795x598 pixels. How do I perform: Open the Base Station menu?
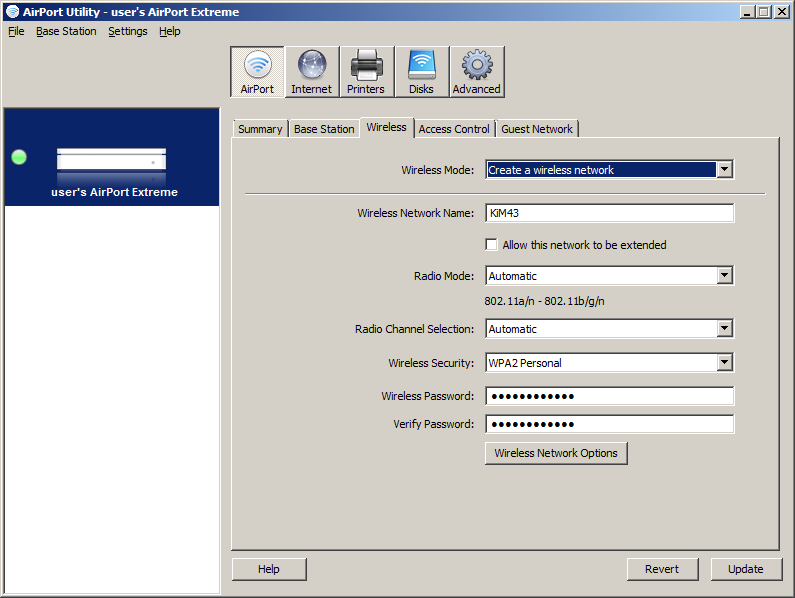(66, 31)
